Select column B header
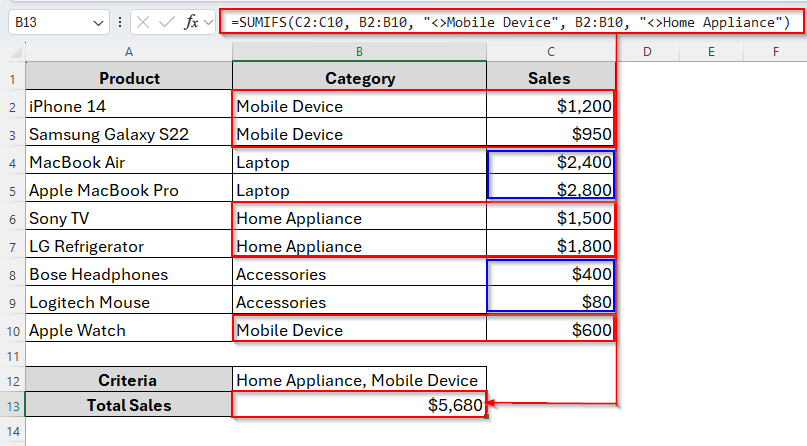The width and height of the screenshot is (807, 446). pos(359,51)
